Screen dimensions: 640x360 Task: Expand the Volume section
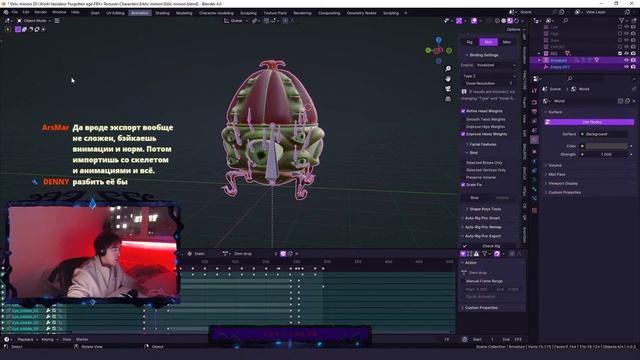554,165
